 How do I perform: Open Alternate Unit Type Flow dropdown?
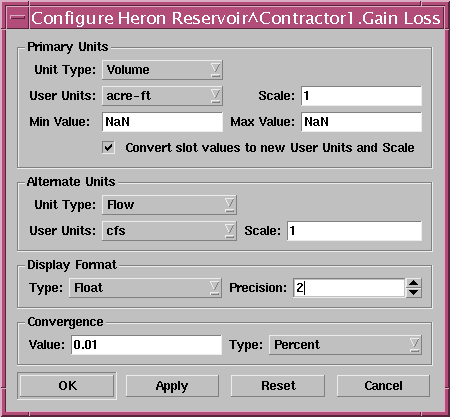[x=169, y=205]
